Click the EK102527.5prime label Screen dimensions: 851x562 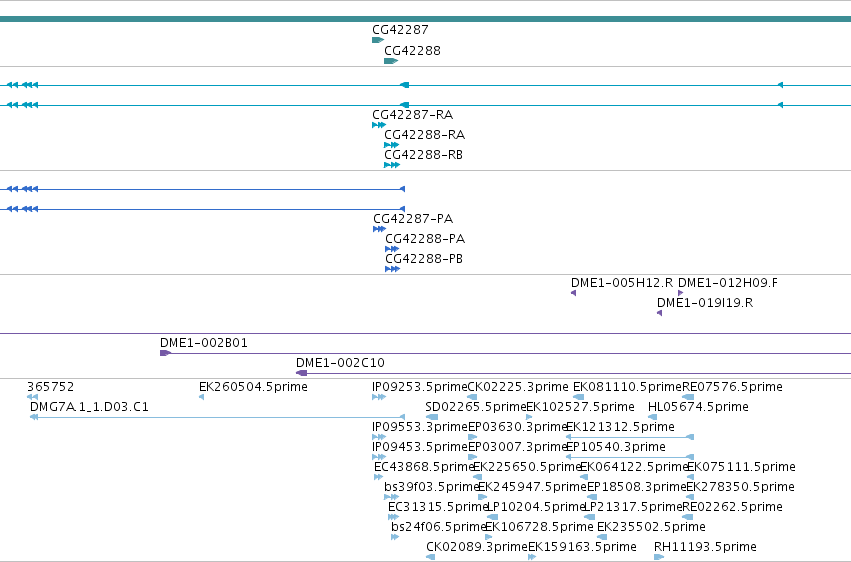pyautogui.click(x=581, y=407)
